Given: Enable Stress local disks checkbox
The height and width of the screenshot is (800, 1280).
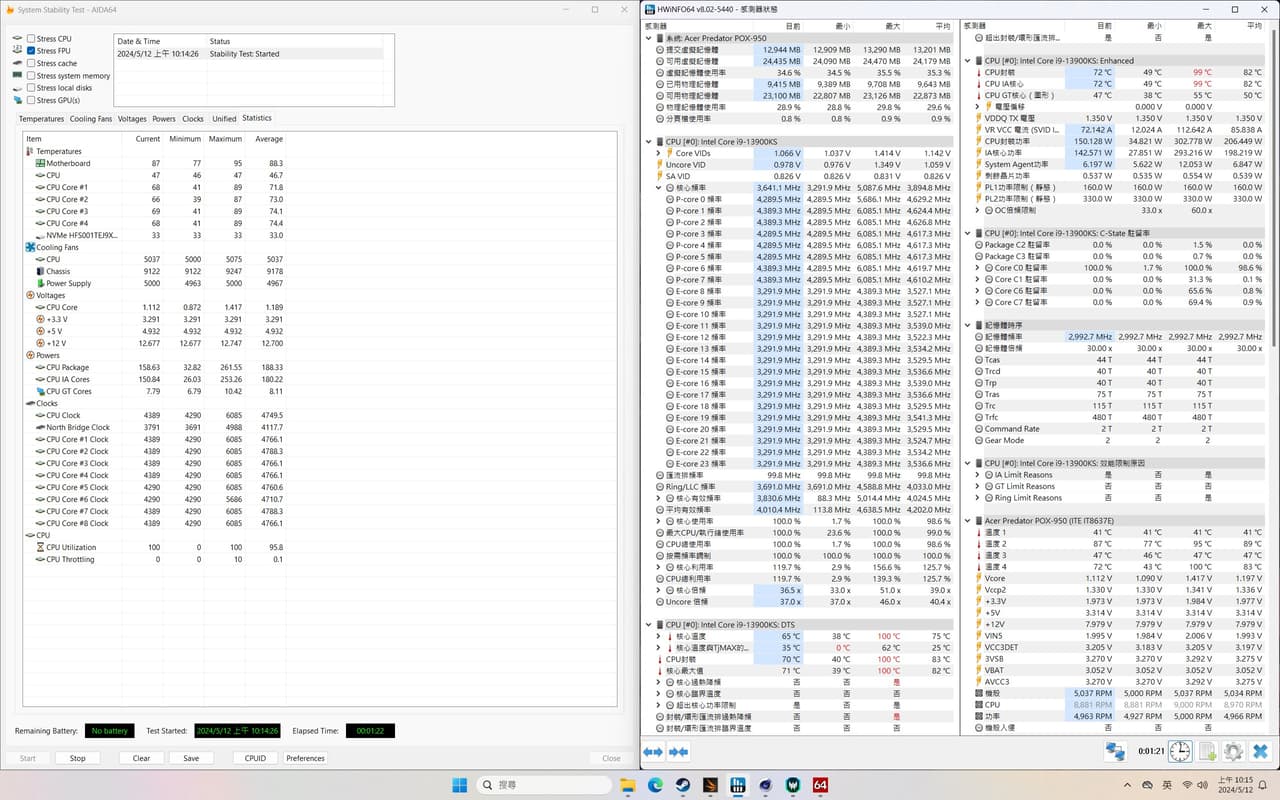Looking at the screenshot, I should point(31,88).
